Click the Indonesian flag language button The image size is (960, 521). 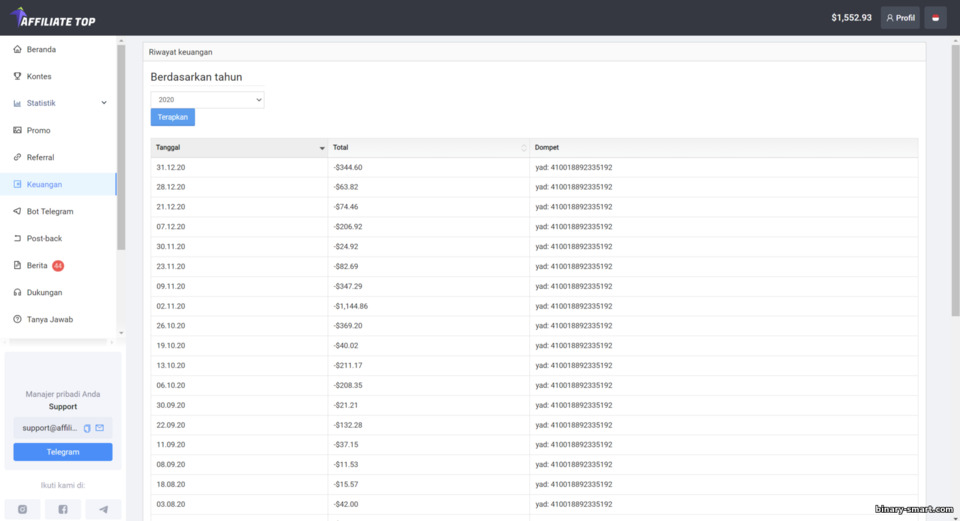click(x=936, y=18)
